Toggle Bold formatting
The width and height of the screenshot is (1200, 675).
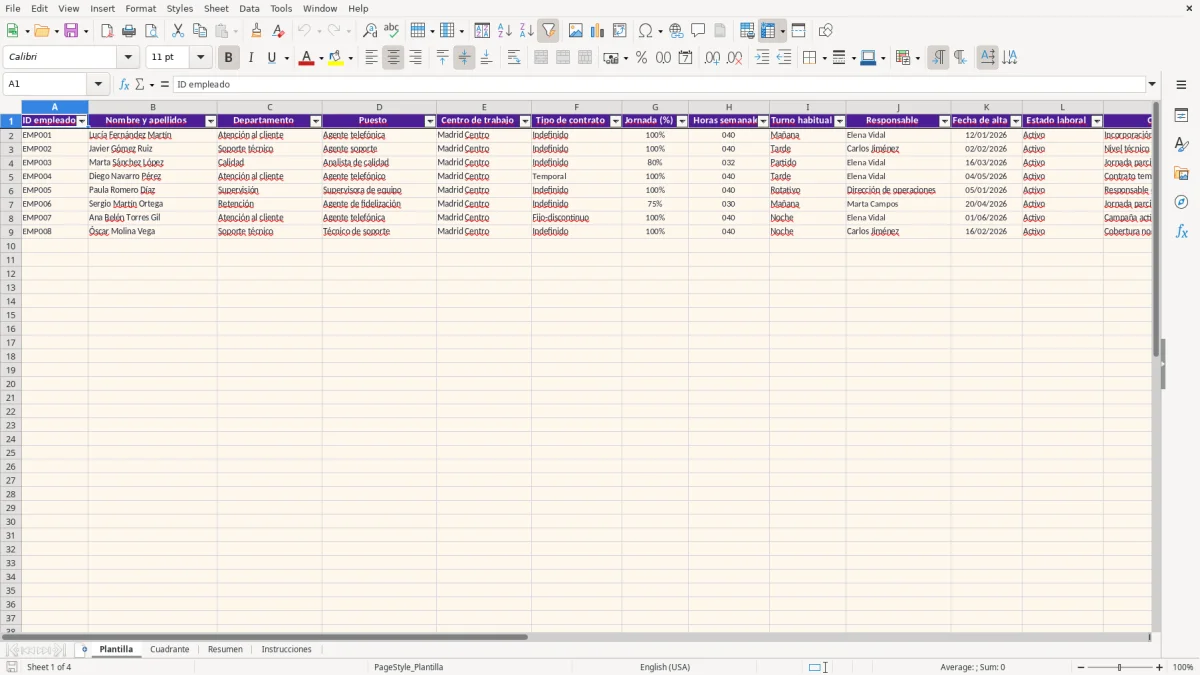pyautogui.click(x=229, y=58)
